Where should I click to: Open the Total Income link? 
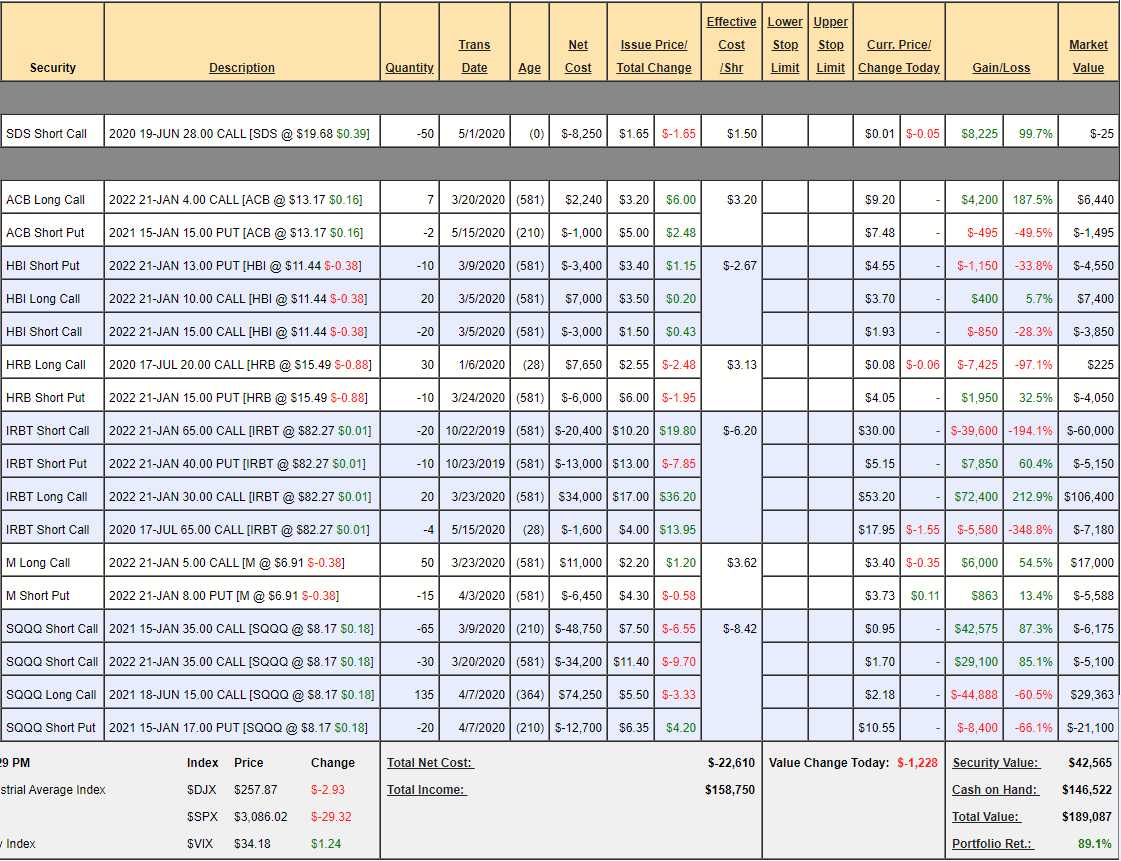(x=426, y=790)
